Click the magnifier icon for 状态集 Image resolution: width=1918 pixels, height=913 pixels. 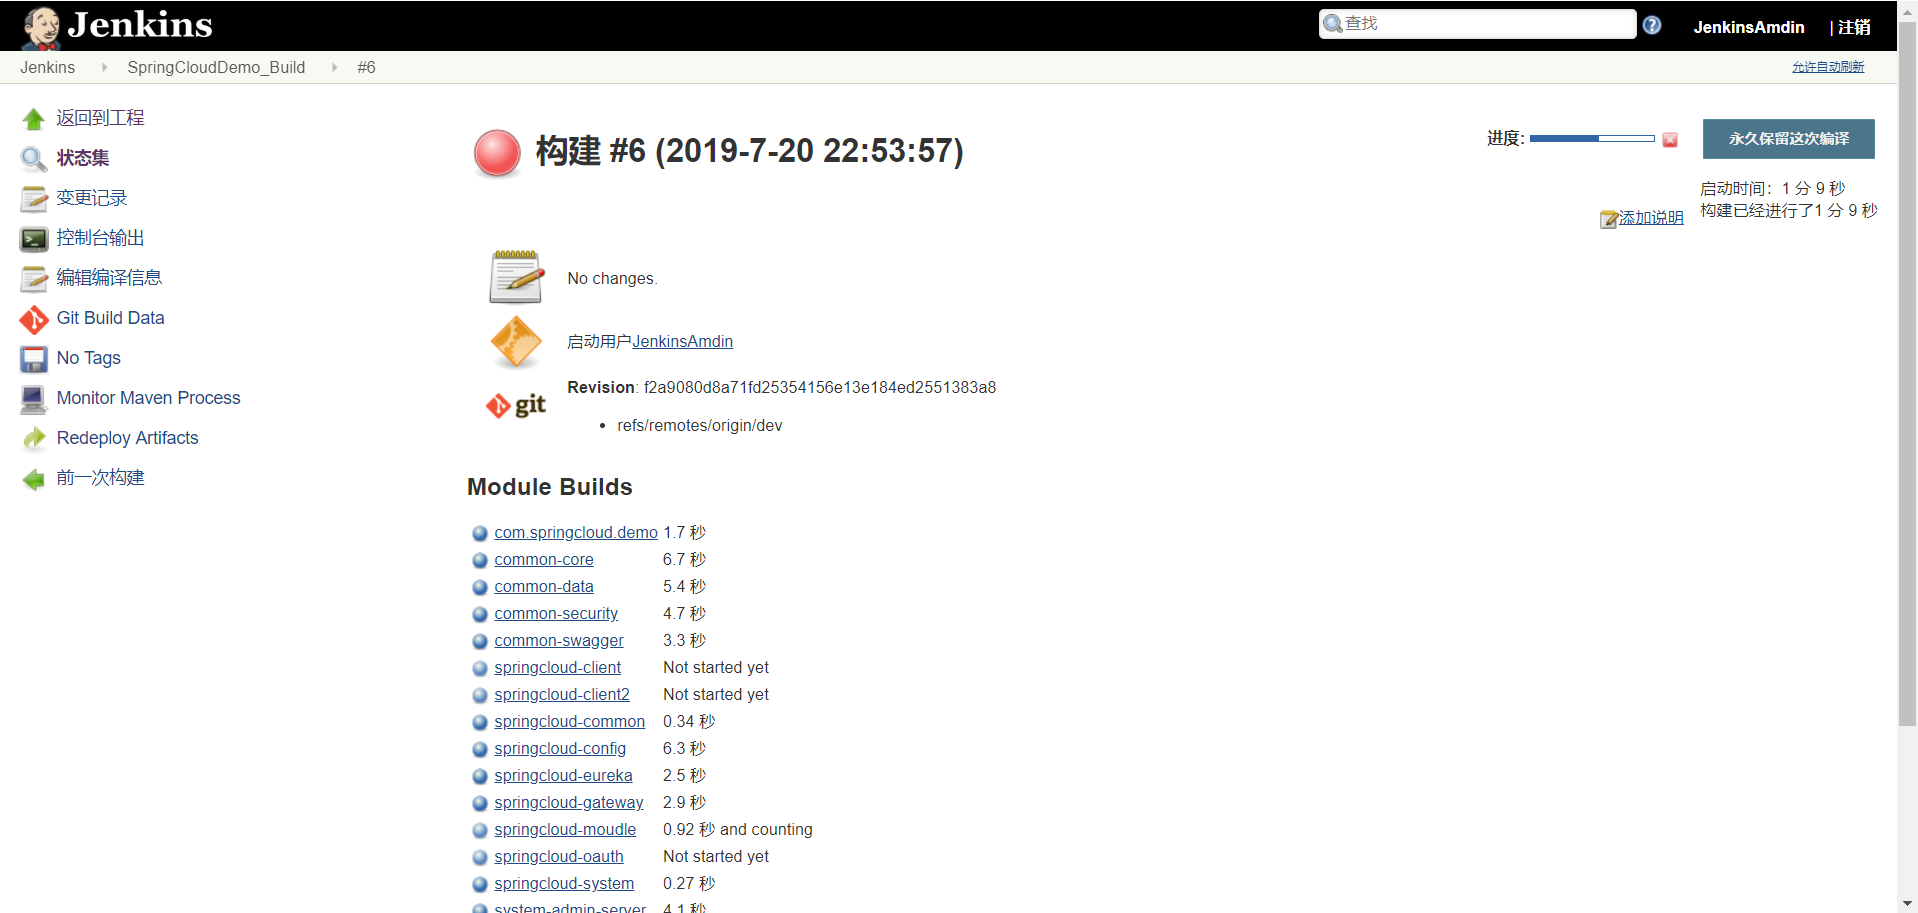click(34, 159)
